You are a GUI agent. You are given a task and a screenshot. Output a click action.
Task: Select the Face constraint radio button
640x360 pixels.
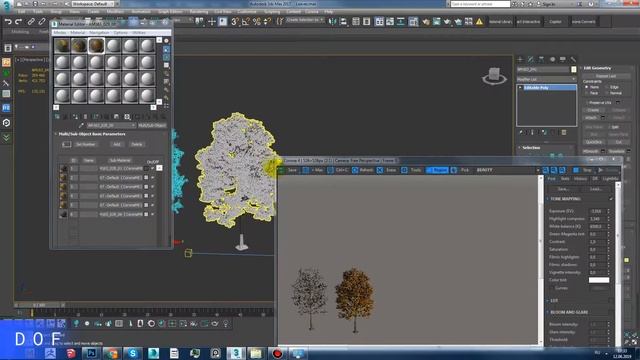pyautogui.click(x=587, y=93)
